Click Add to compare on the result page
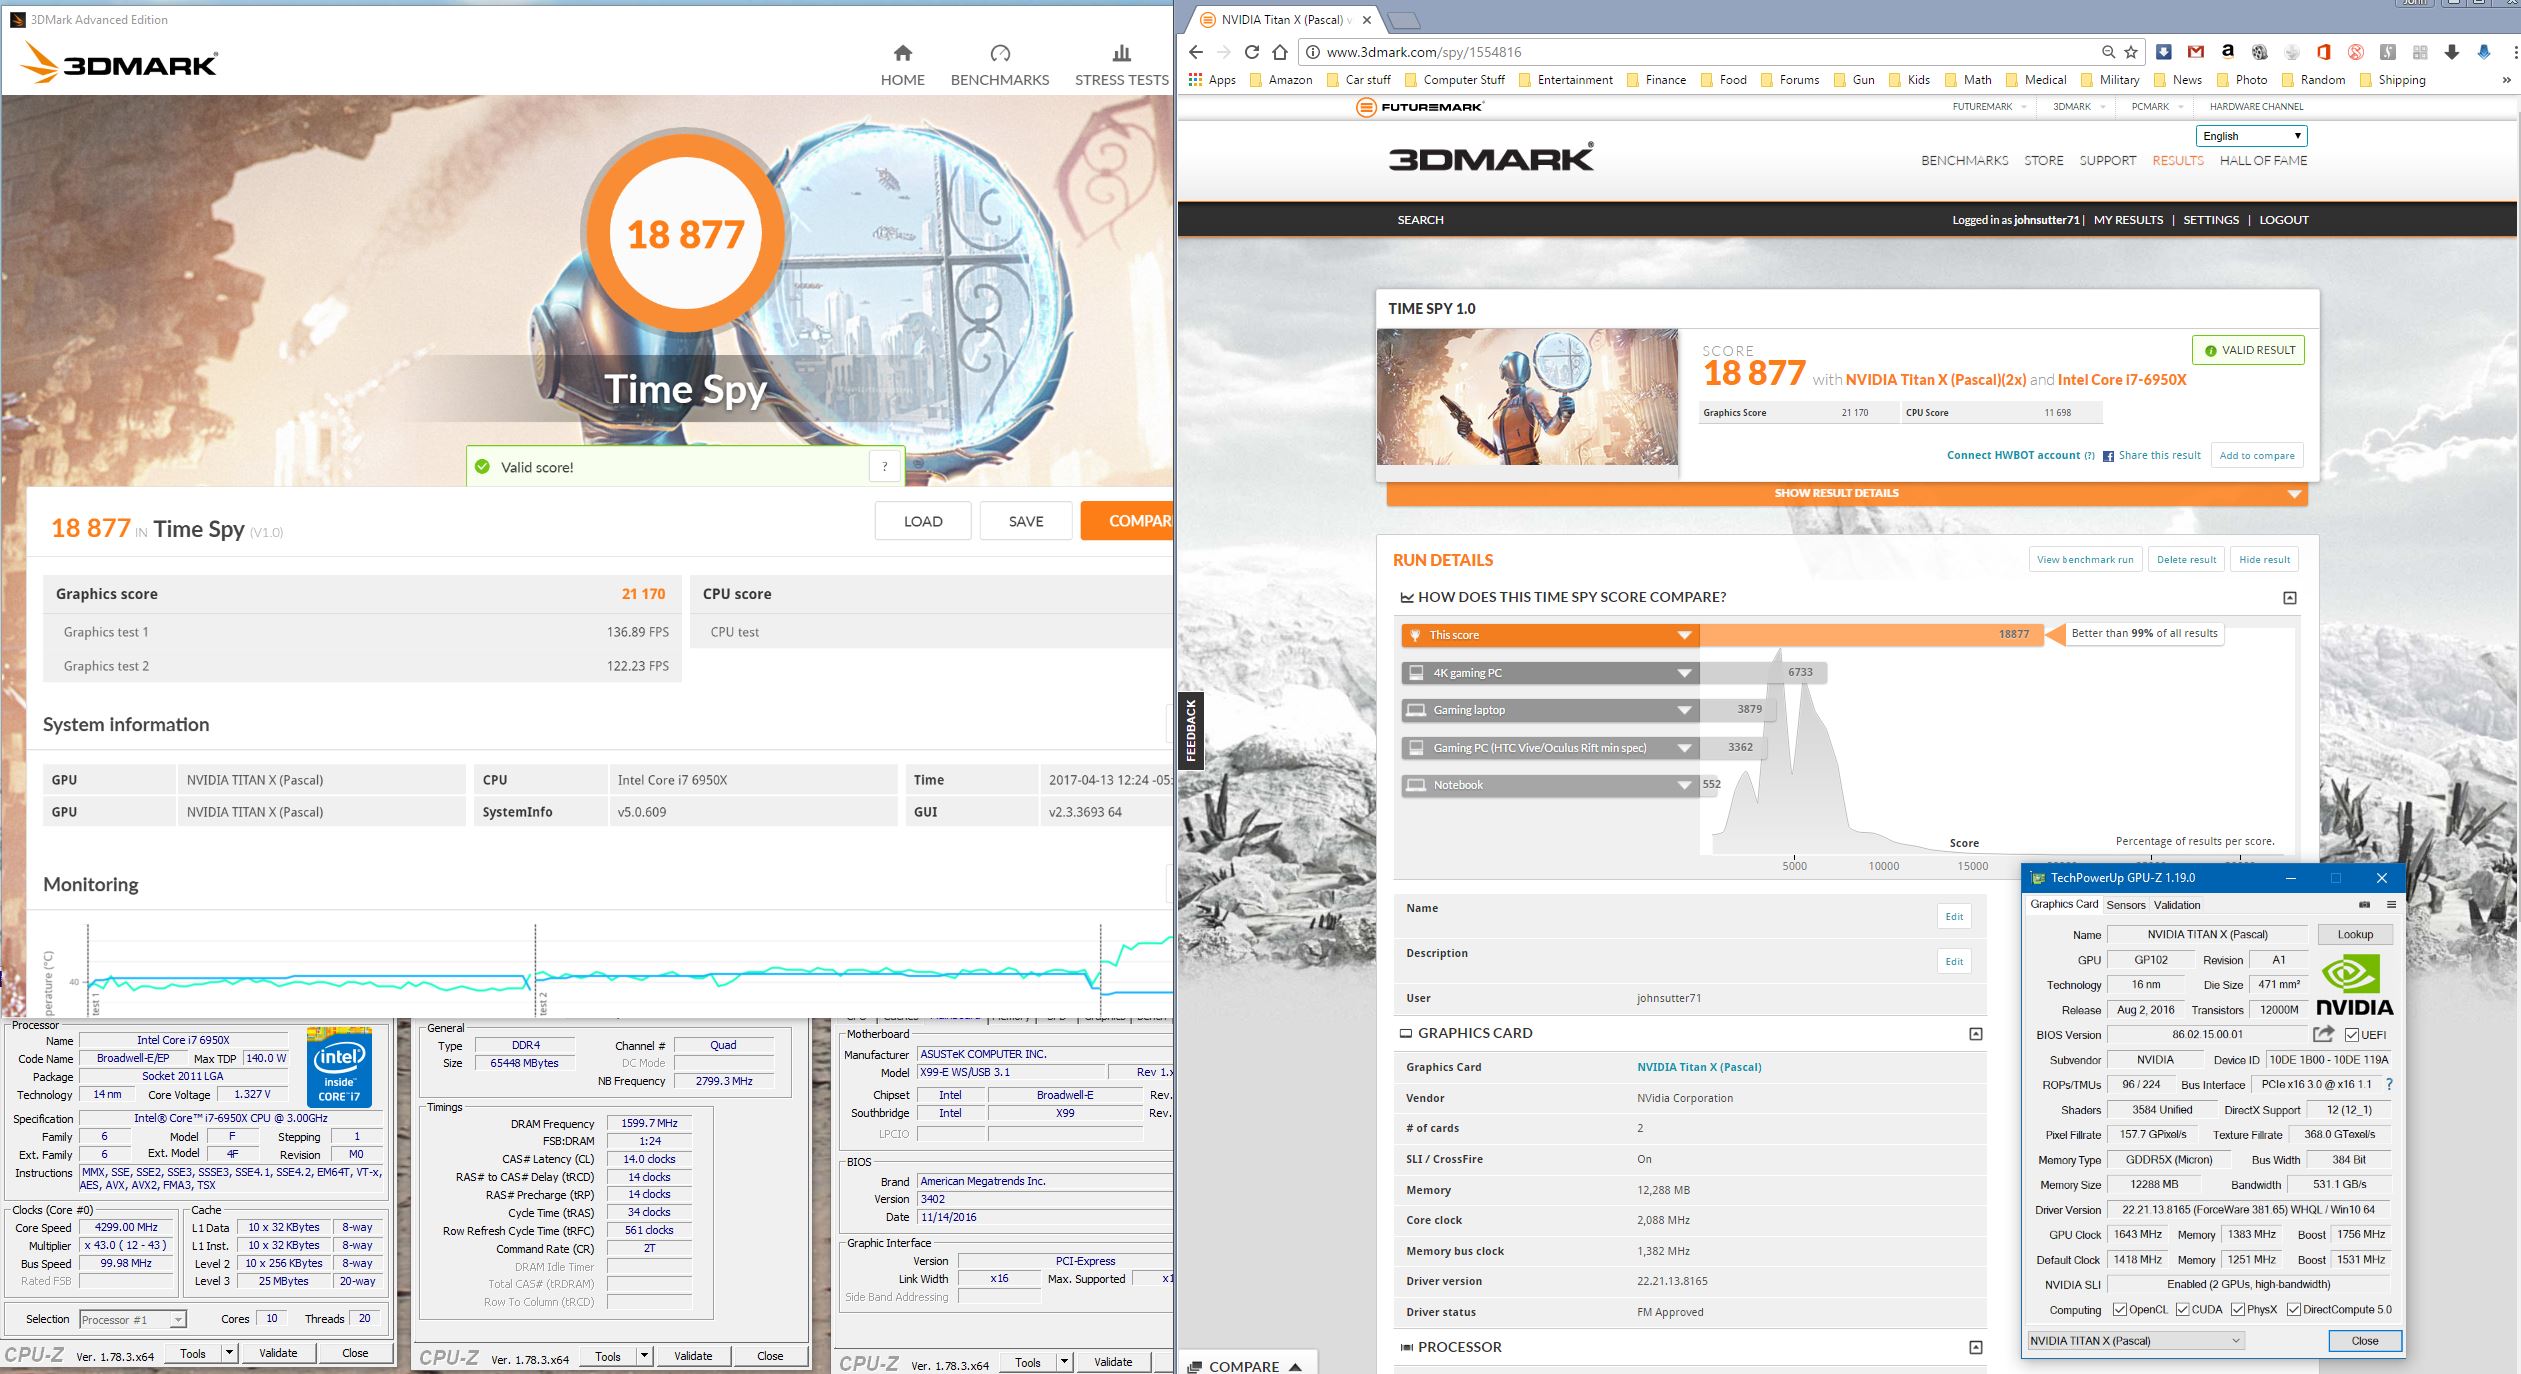The image size is (2521, 1374). [x=2257, y=456]
